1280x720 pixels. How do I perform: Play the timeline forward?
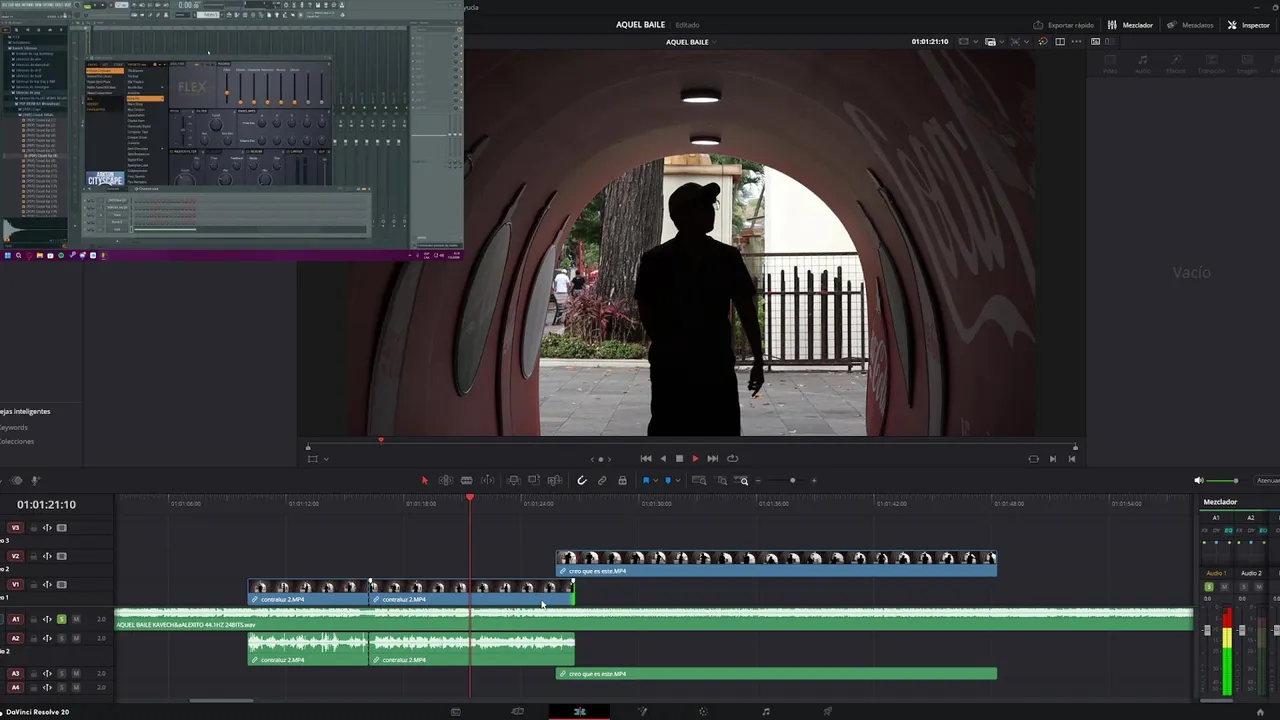(695, 458)
